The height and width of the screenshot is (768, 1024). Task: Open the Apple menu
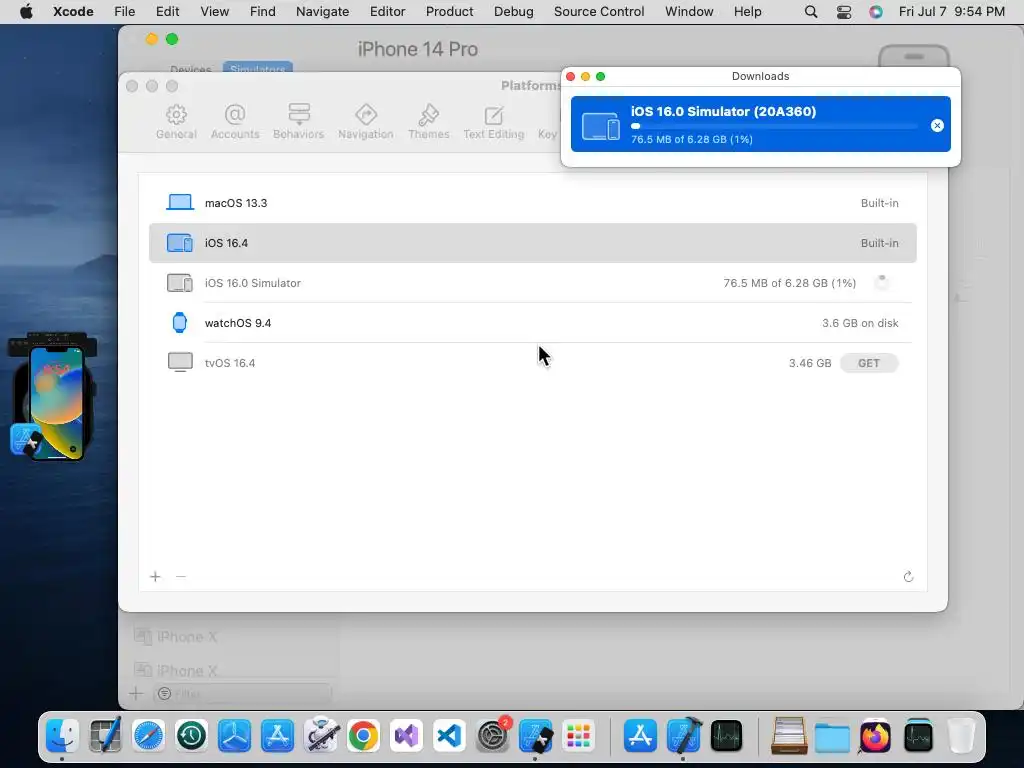pos(26,12)
